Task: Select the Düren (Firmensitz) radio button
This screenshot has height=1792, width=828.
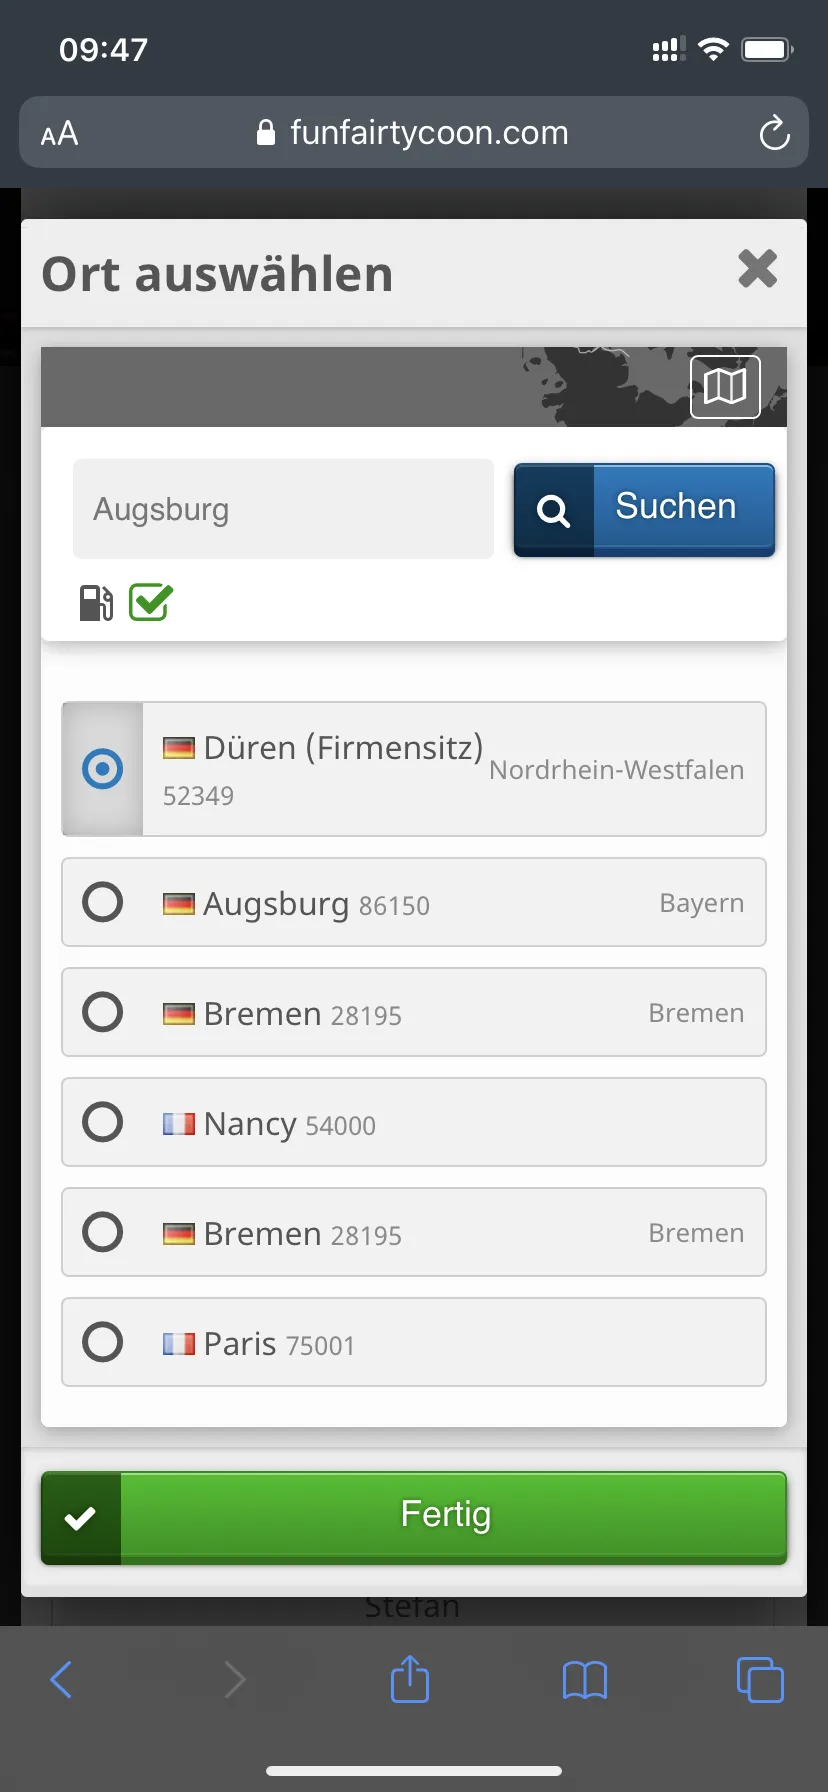Action: point(103,769)
